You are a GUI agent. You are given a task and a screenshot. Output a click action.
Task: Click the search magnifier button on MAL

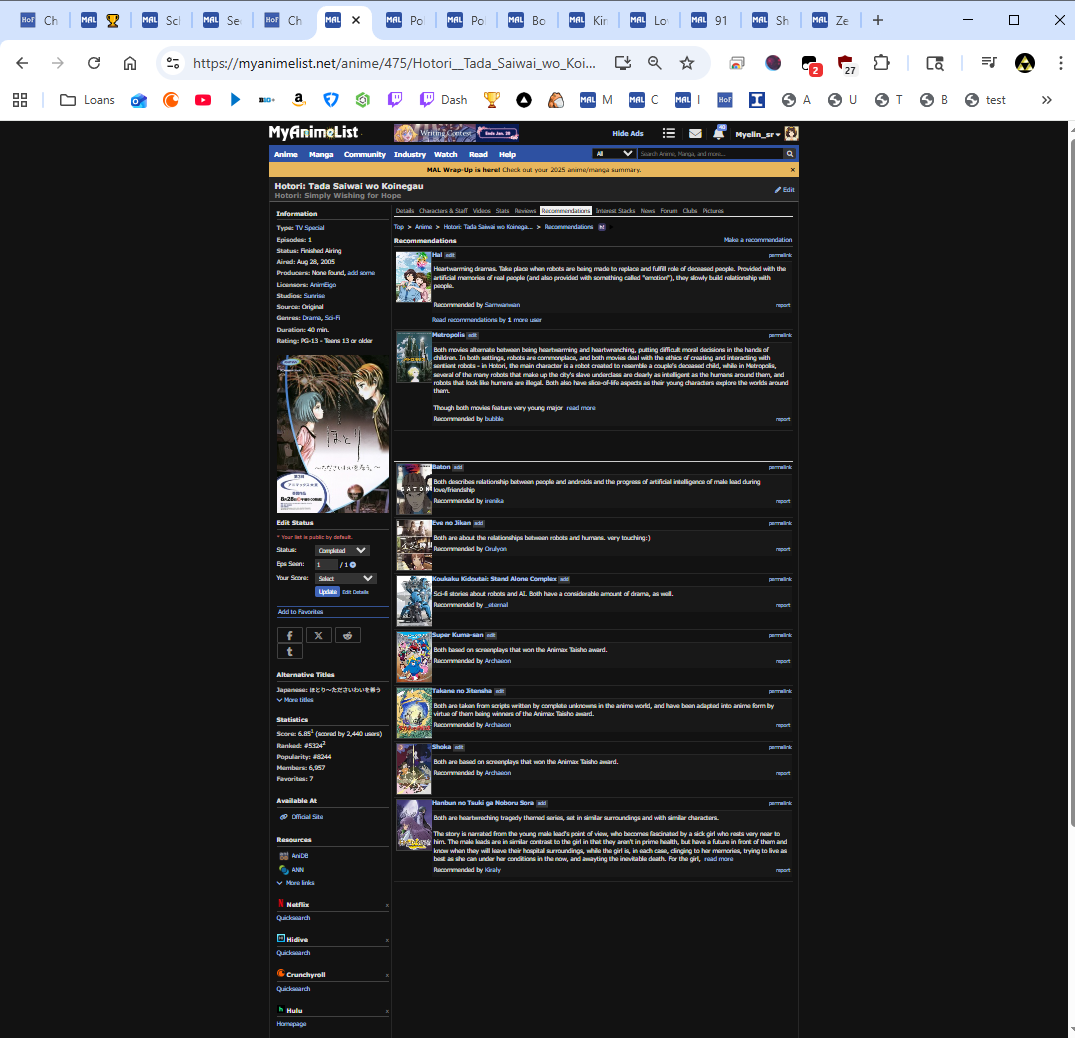pyautogui.click(x=790, y=154)
